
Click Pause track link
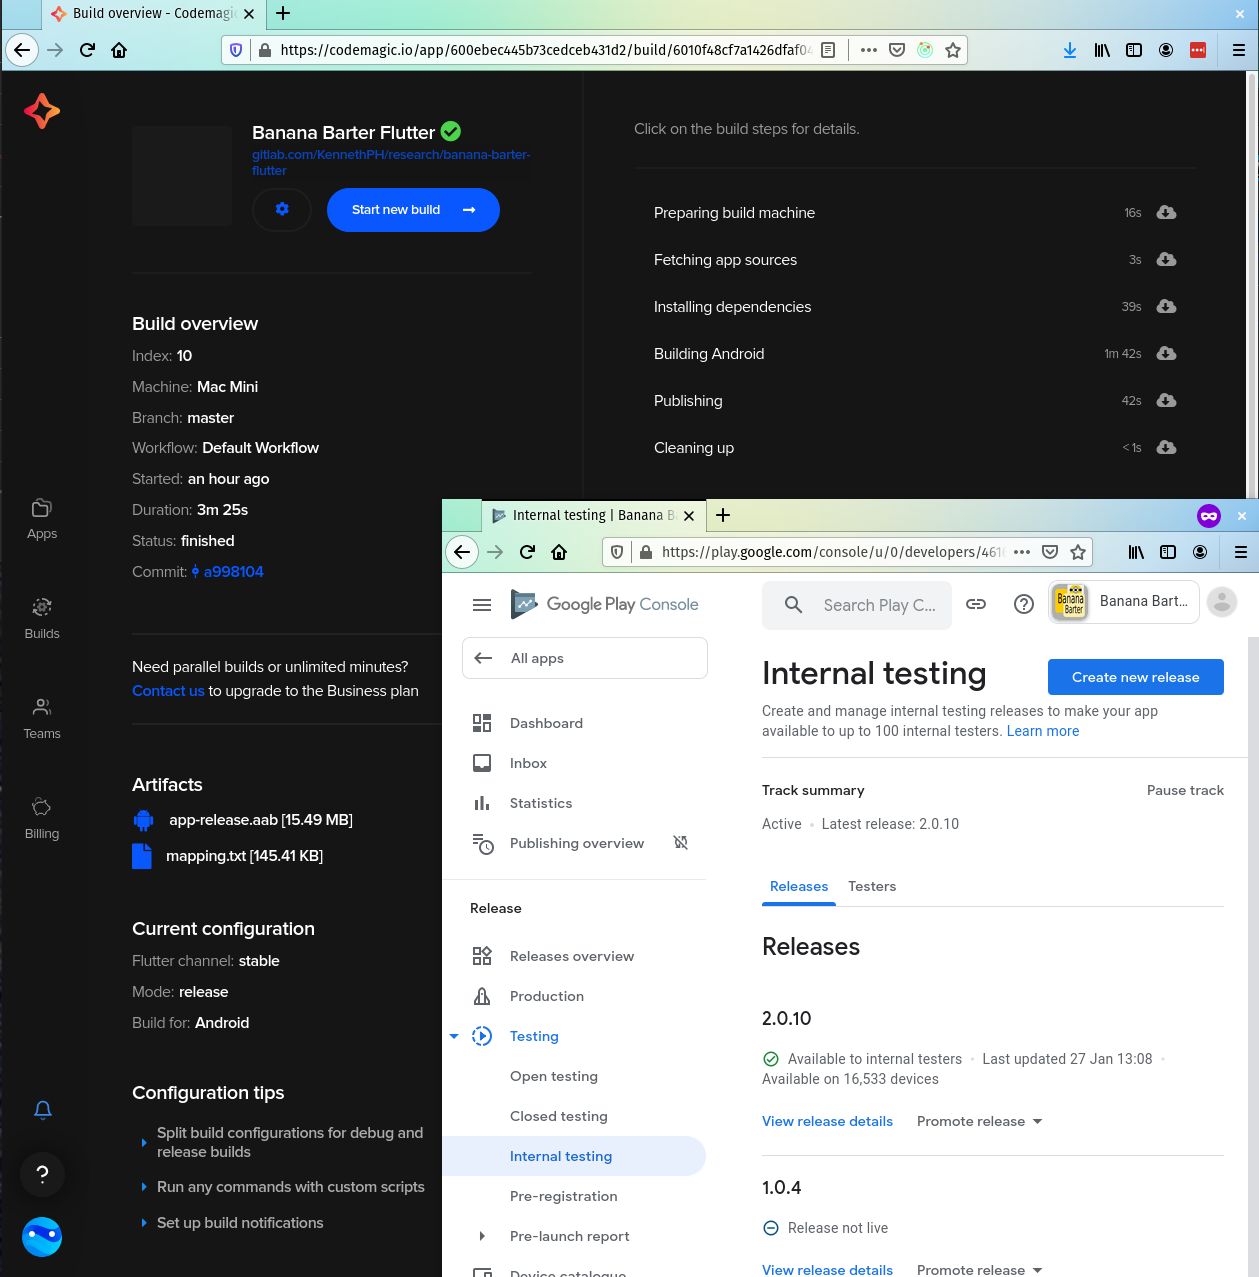tap(1185, 790)
